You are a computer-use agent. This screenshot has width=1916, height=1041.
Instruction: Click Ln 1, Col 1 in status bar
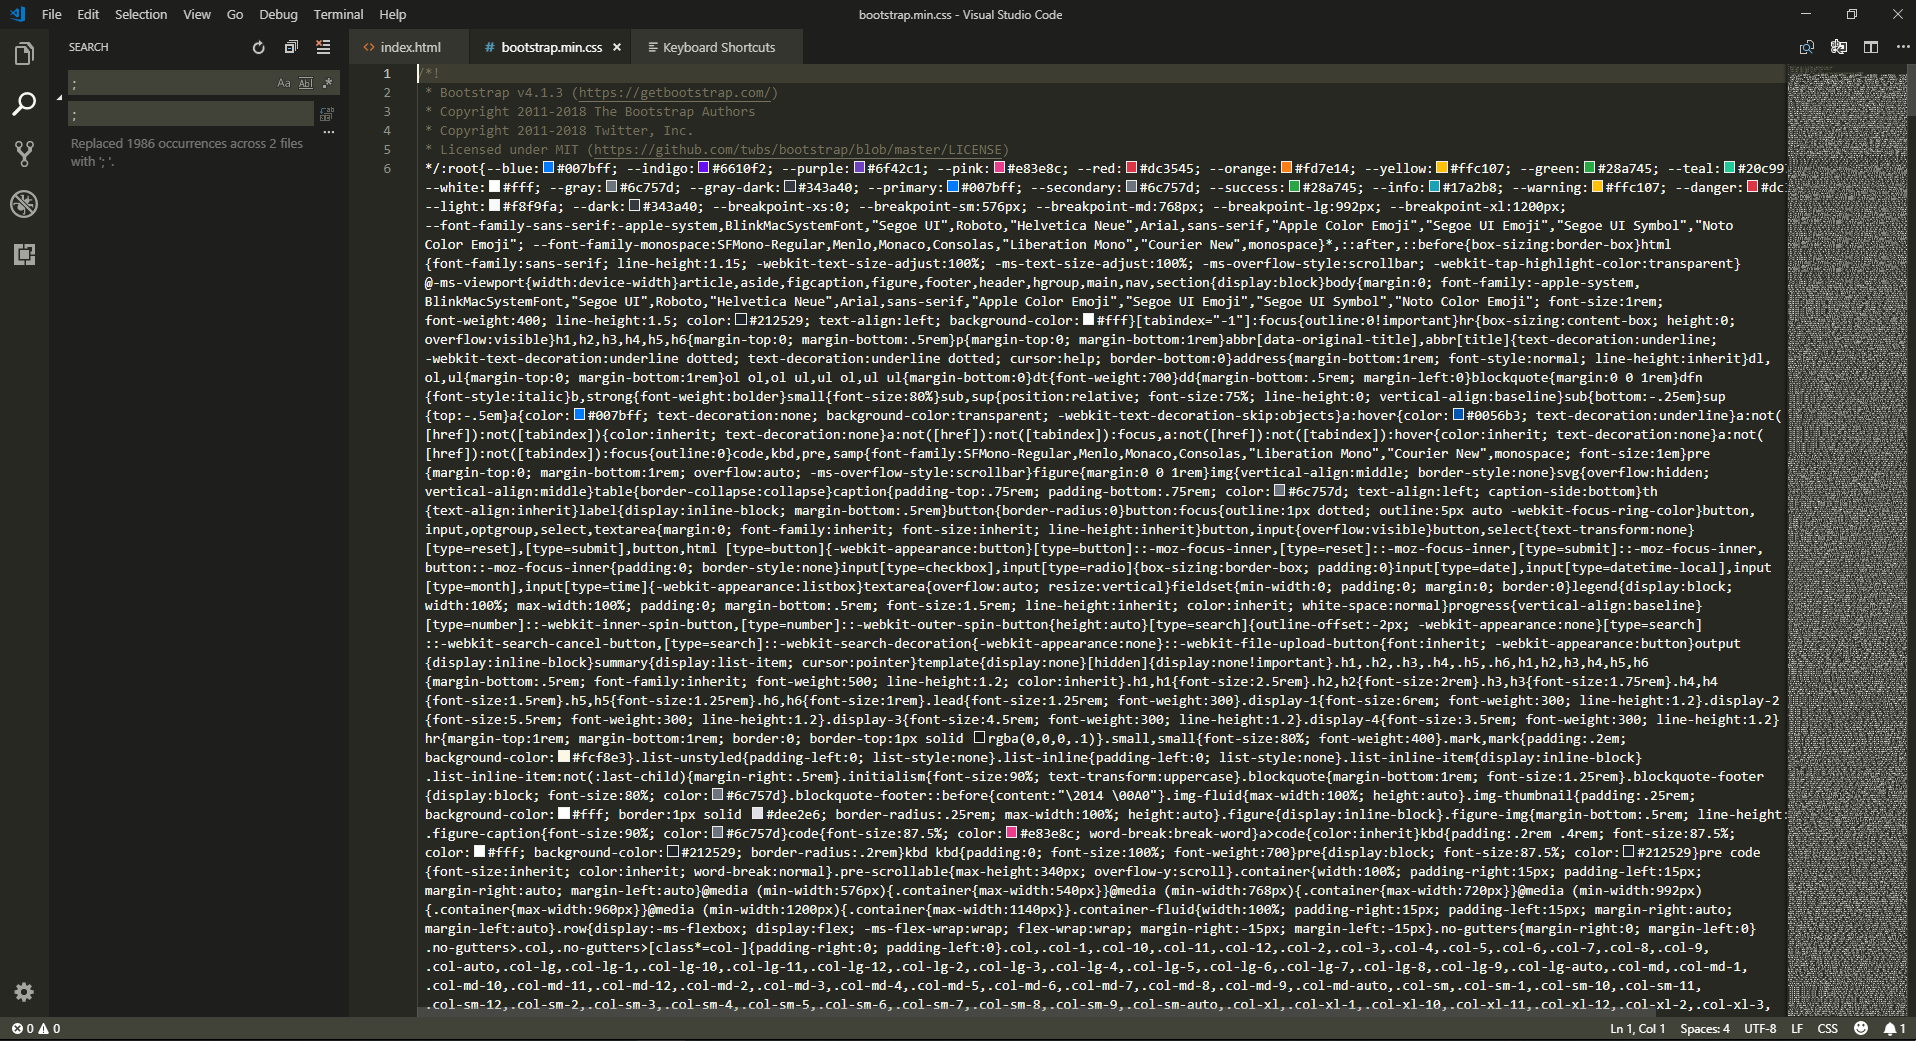[x=1638, y=1028]
